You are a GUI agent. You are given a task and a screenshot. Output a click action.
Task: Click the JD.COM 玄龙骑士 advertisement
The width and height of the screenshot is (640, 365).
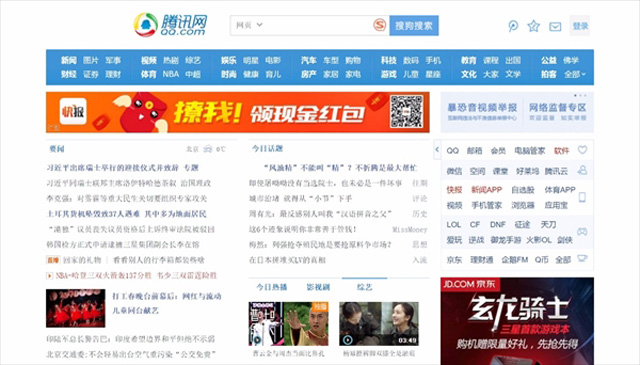pos(517,321)
